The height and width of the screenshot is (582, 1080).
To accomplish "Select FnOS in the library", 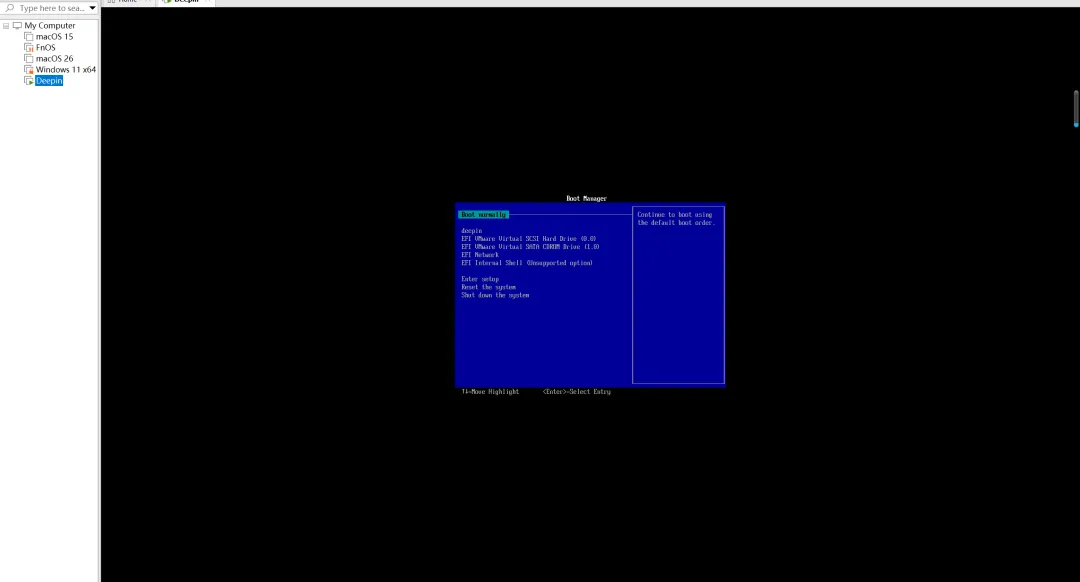I will 45,48.
